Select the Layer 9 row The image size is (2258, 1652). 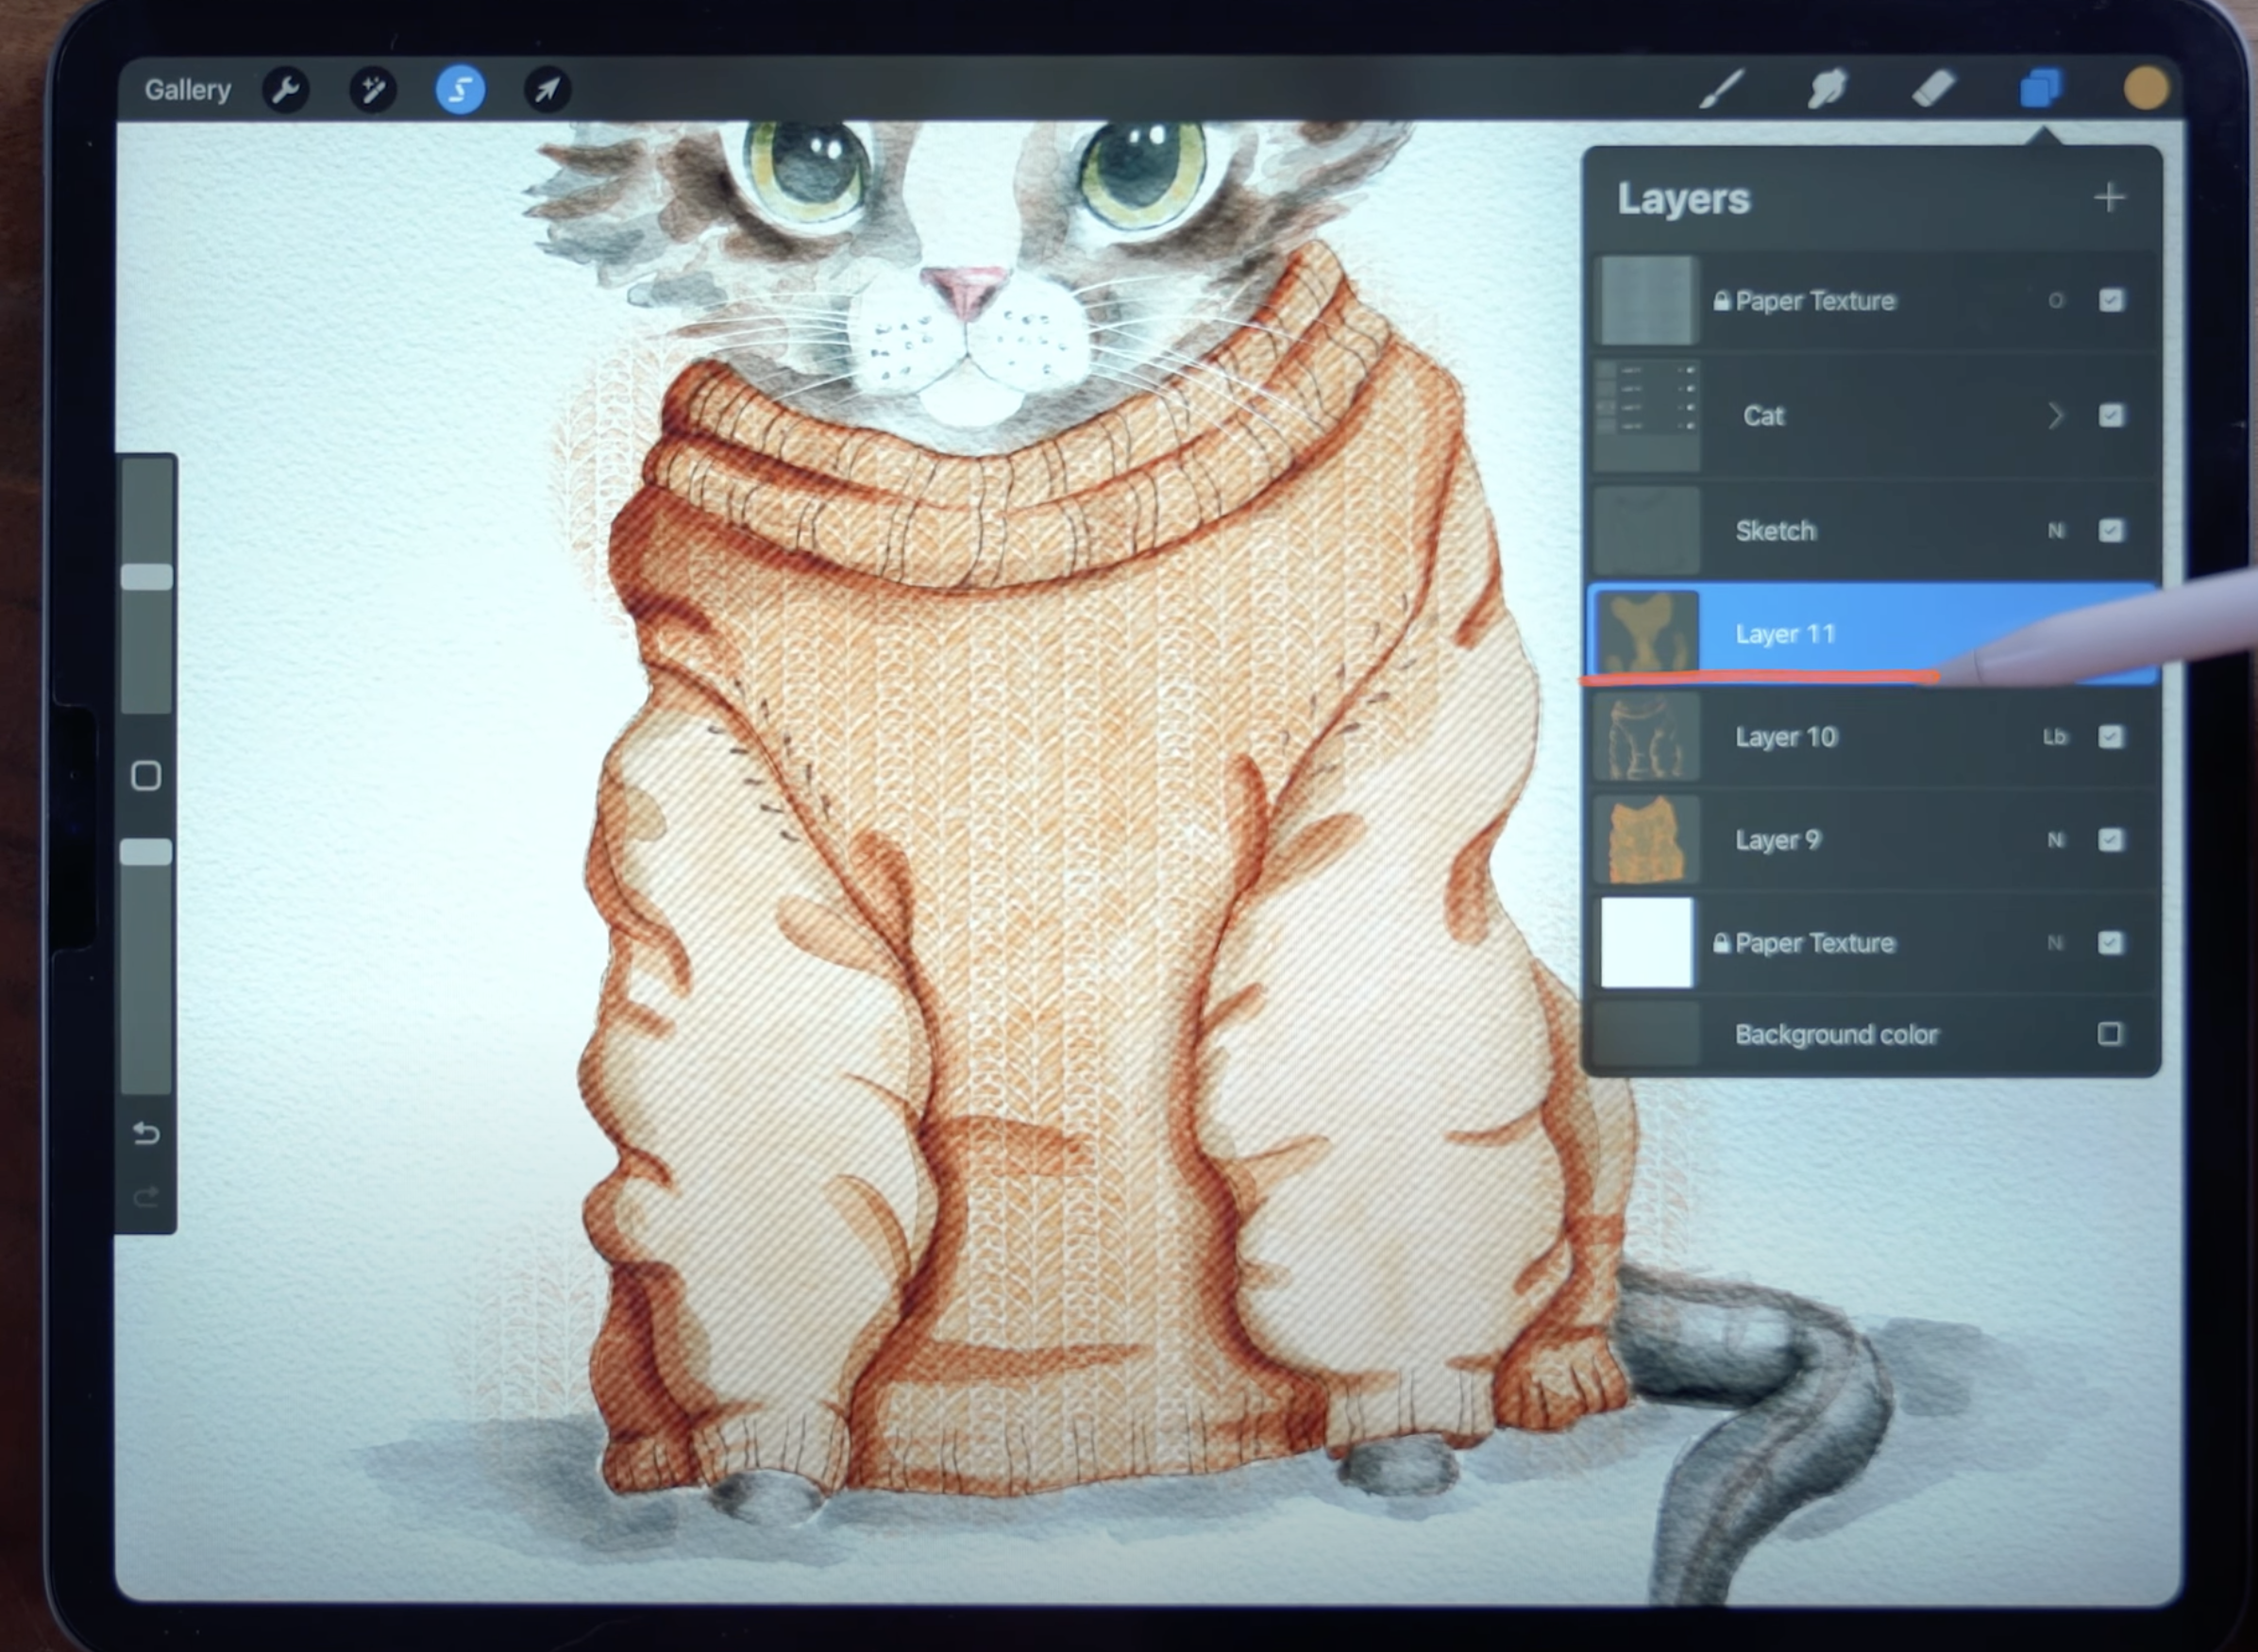pyautogui.click(x=1871, y=840)
